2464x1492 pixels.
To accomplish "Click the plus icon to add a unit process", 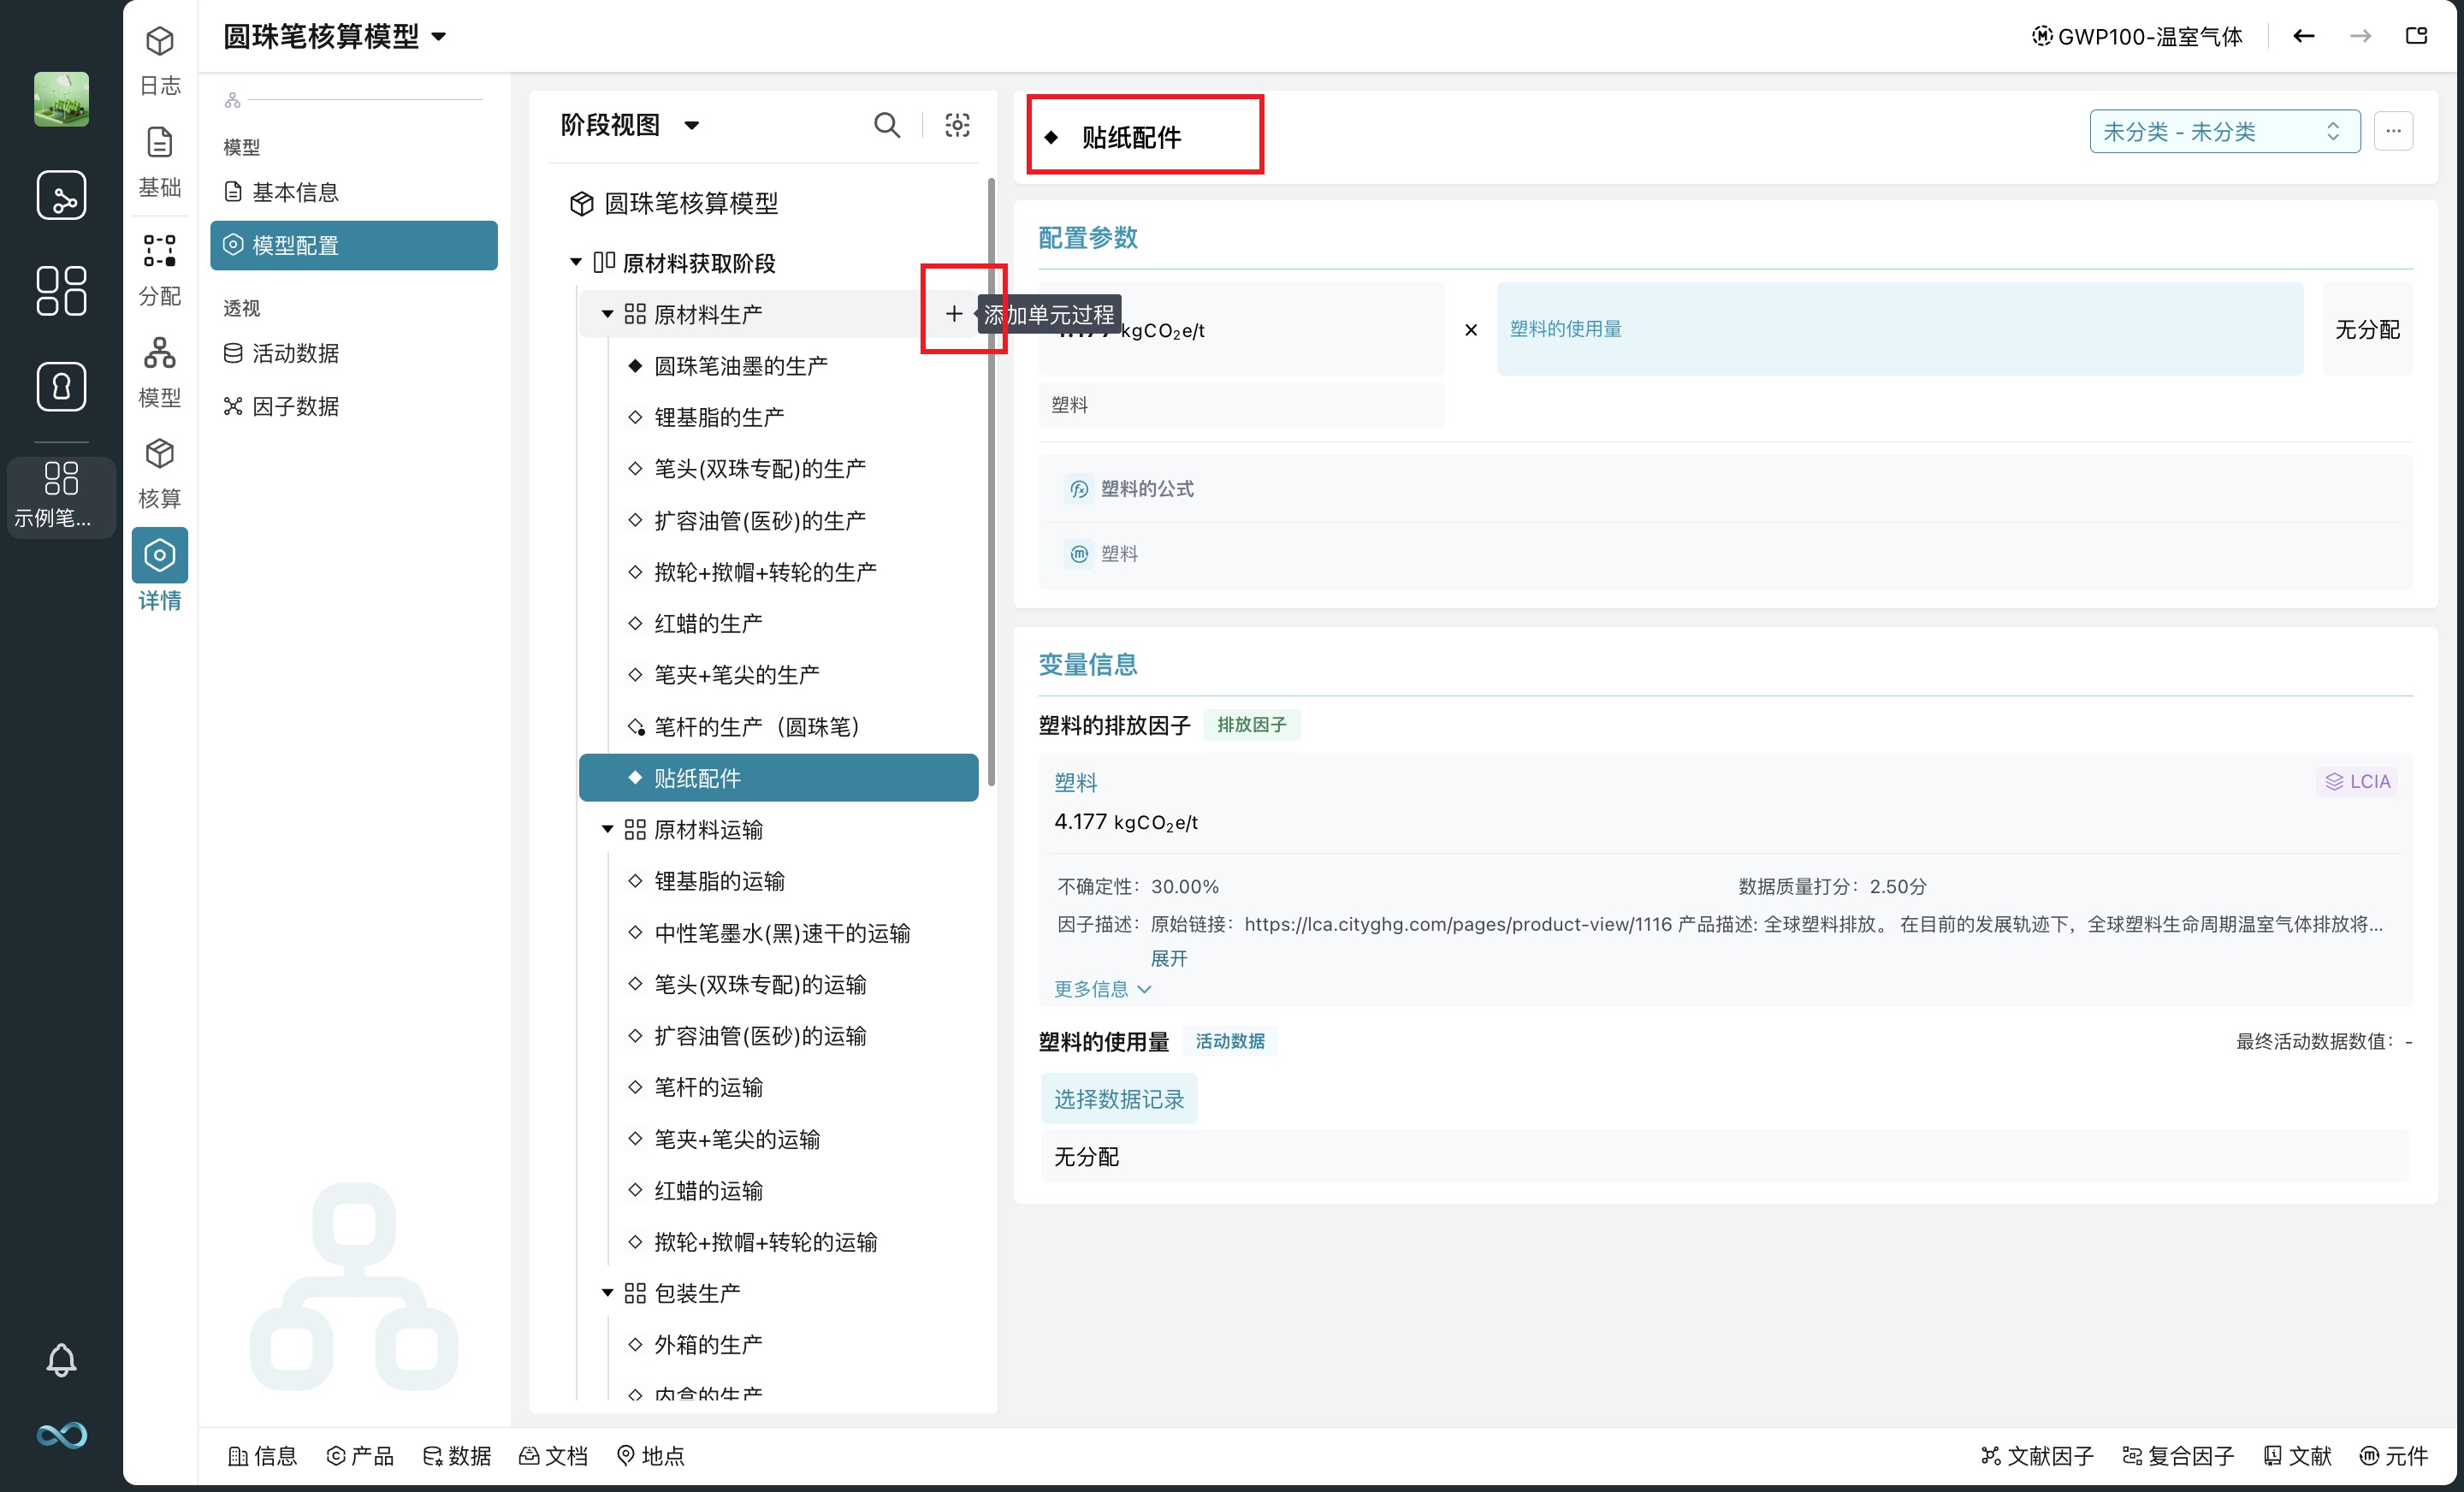I will pos(954,314).
